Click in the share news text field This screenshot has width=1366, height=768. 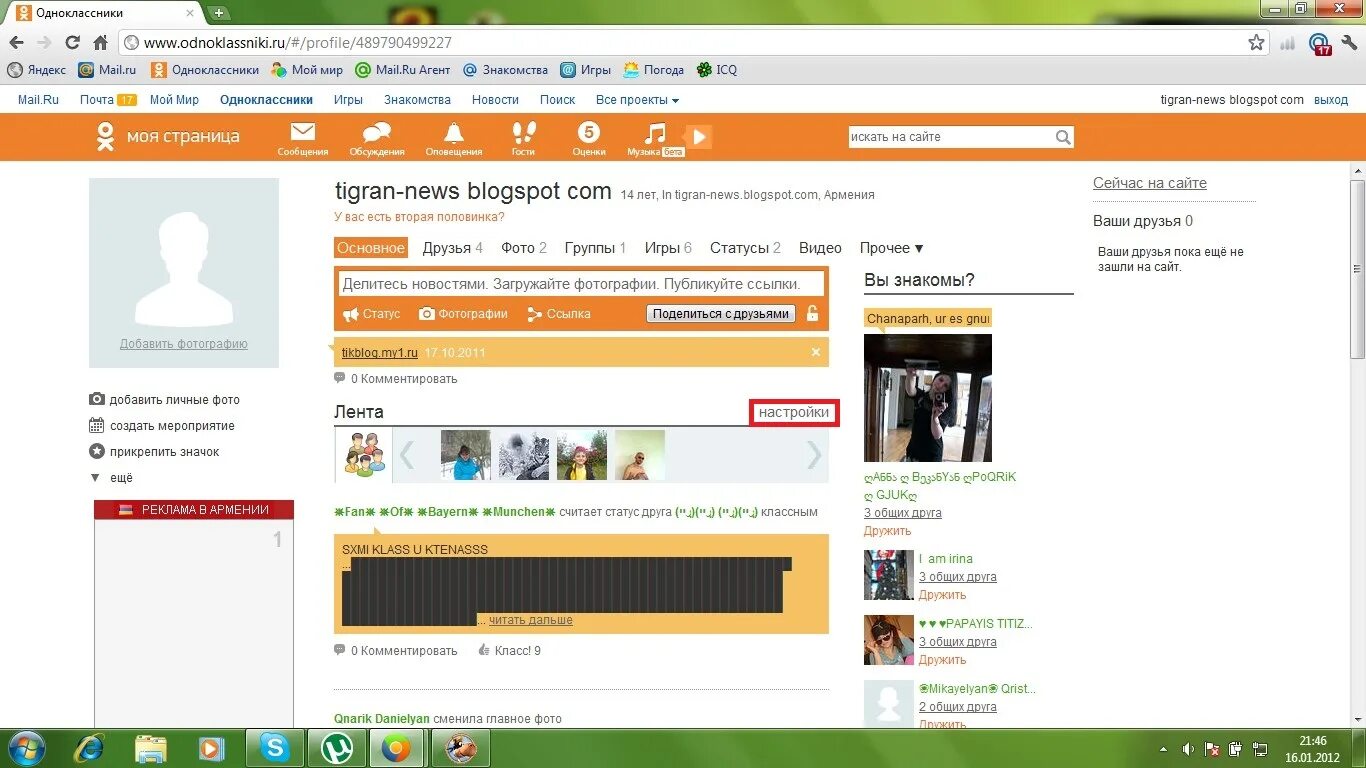click(x=582, y=284)
